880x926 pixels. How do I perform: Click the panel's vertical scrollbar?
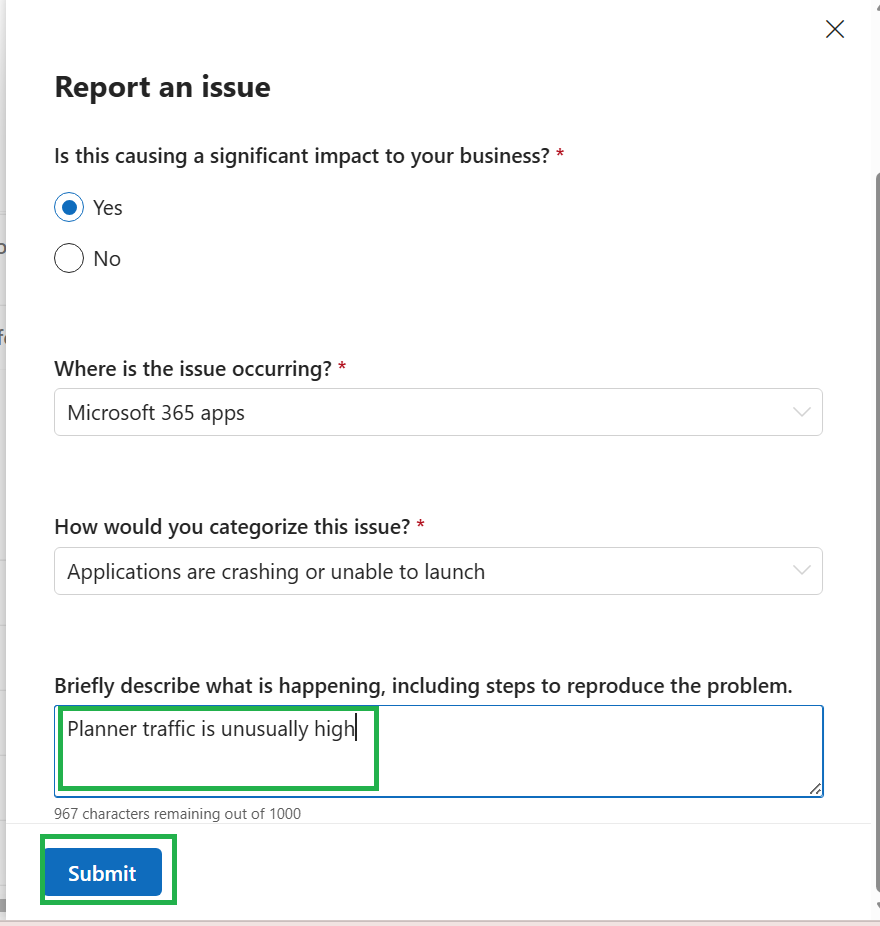click(x=876, y=532)
